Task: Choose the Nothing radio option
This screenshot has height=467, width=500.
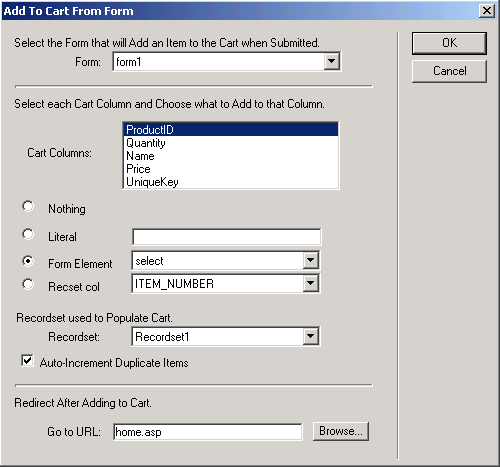Action: click(x=28, y=206)
